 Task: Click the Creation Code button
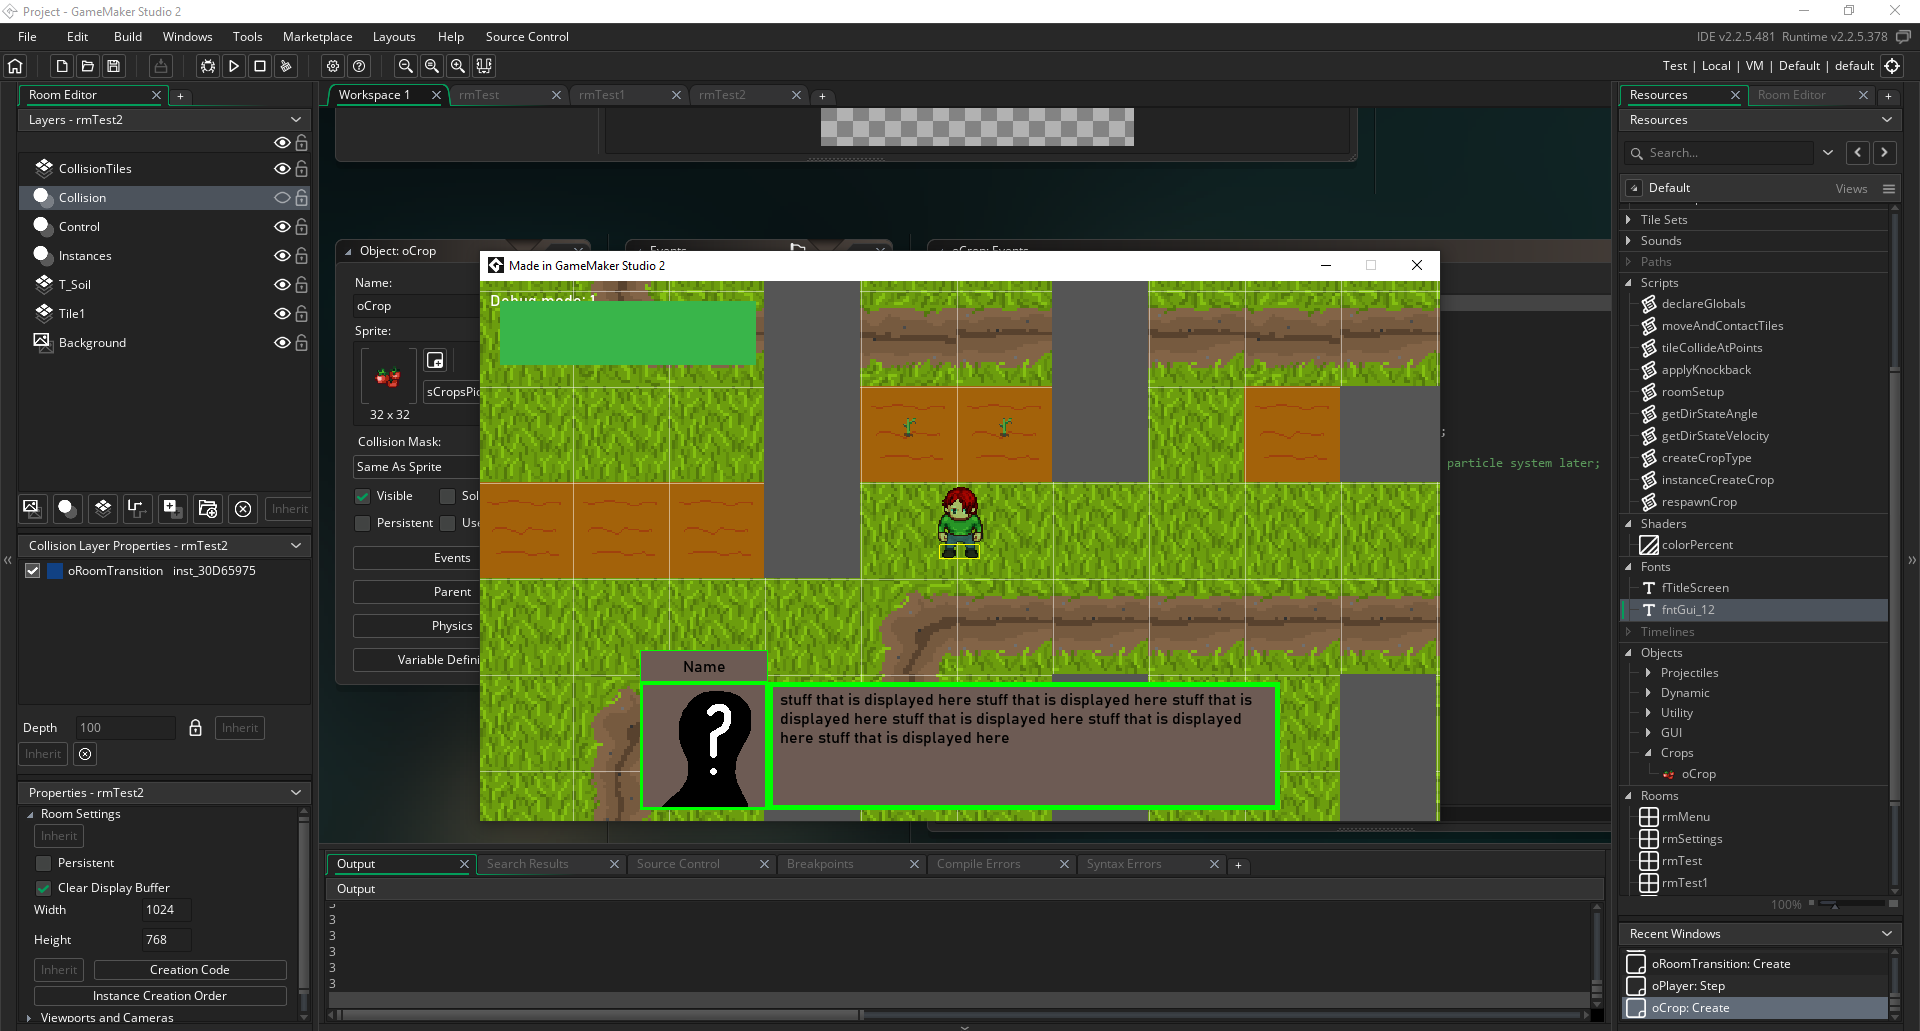click(x=190, y=970)
